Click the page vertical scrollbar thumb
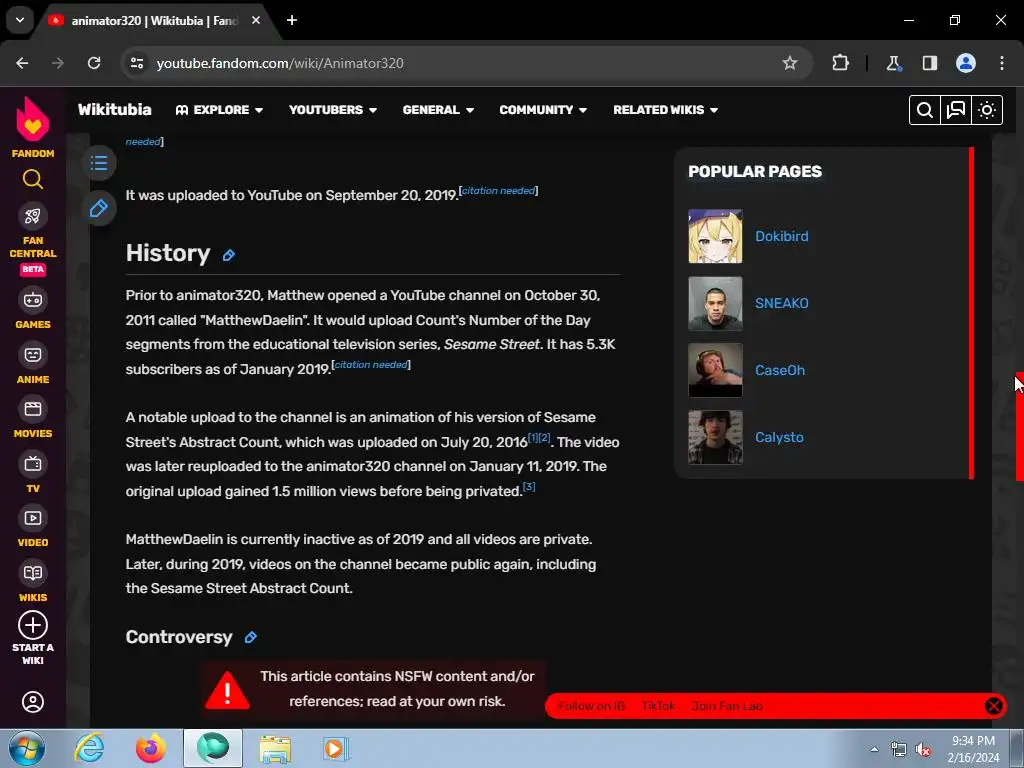 pos(1019,426)
